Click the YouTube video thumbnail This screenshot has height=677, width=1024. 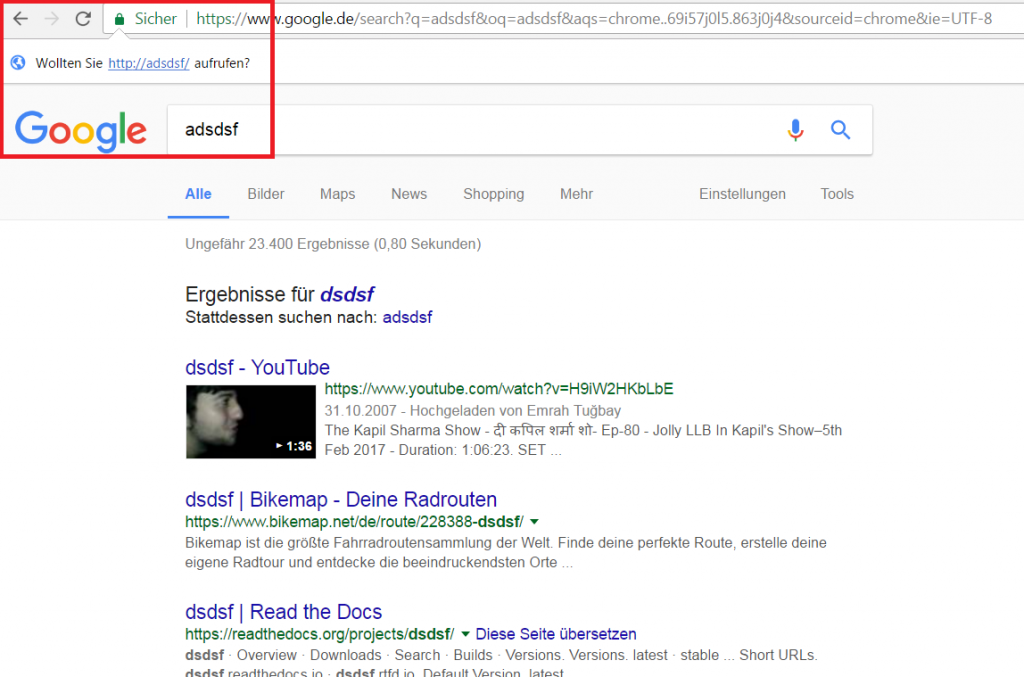[251, 422]
